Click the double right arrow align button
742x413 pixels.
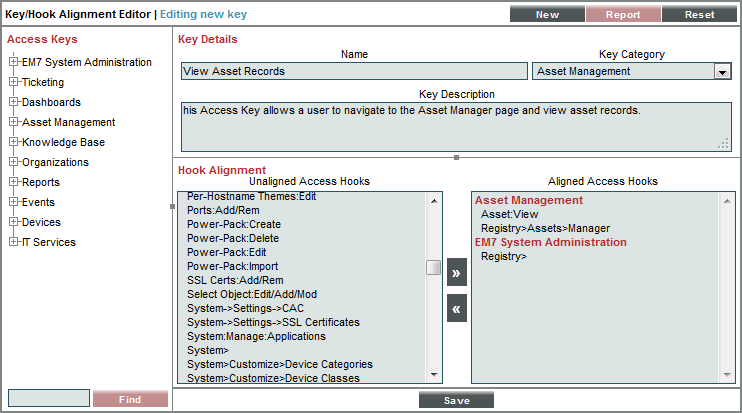click(457, 272)
